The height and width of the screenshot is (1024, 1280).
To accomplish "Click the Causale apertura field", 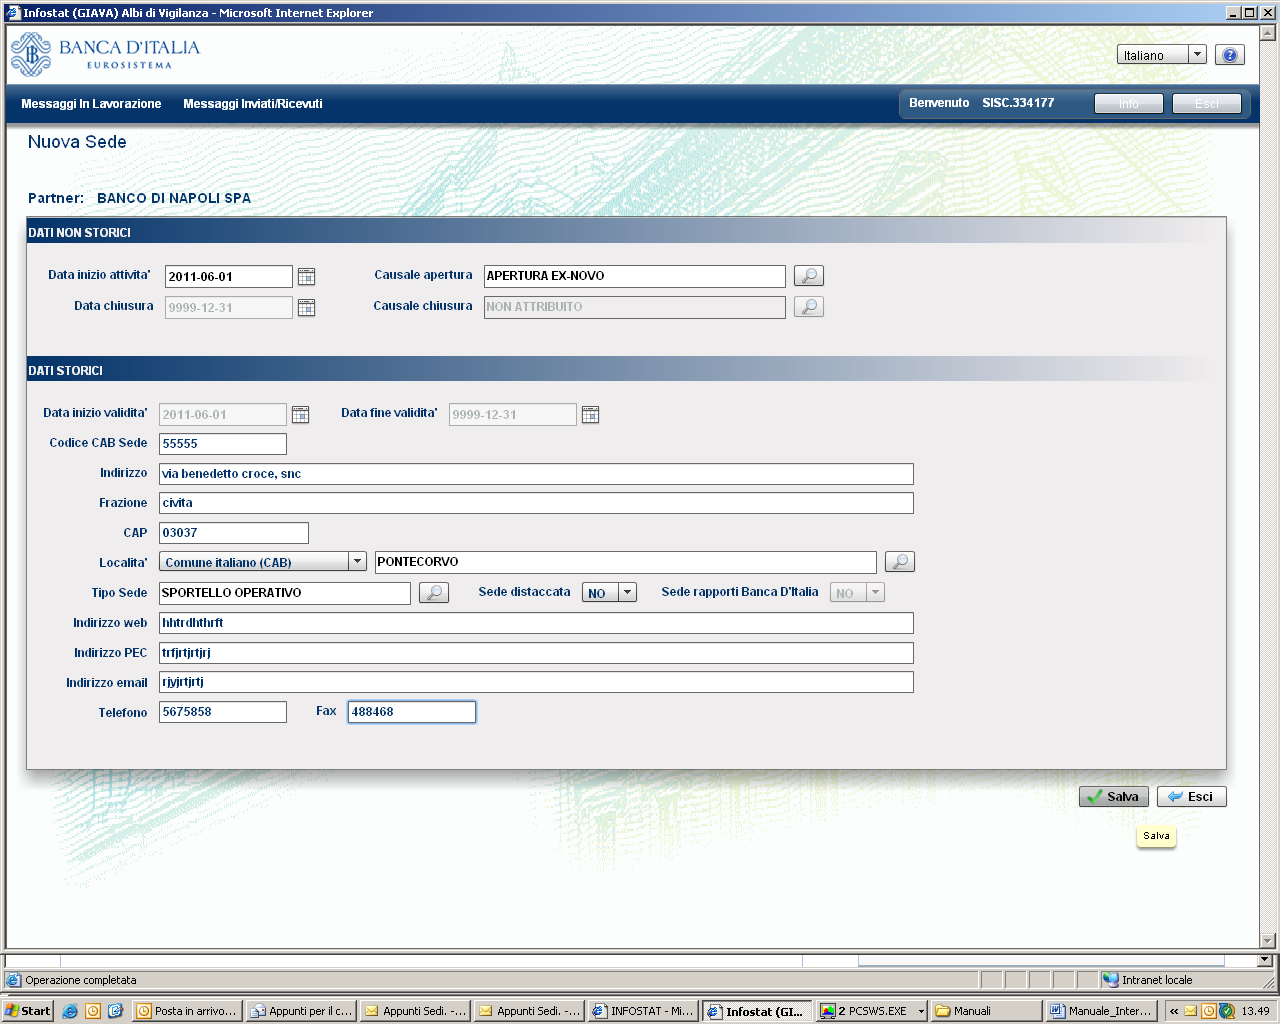I will coord(635,276).
